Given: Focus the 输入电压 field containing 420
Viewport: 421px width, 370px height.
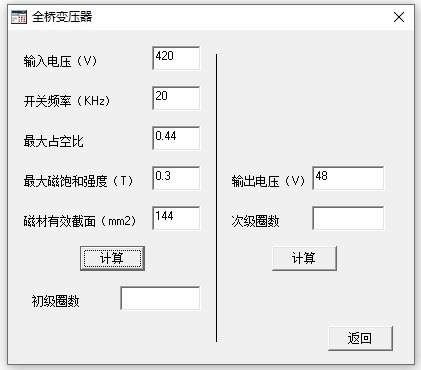Looking at the screenshot, I should point(176,58).
